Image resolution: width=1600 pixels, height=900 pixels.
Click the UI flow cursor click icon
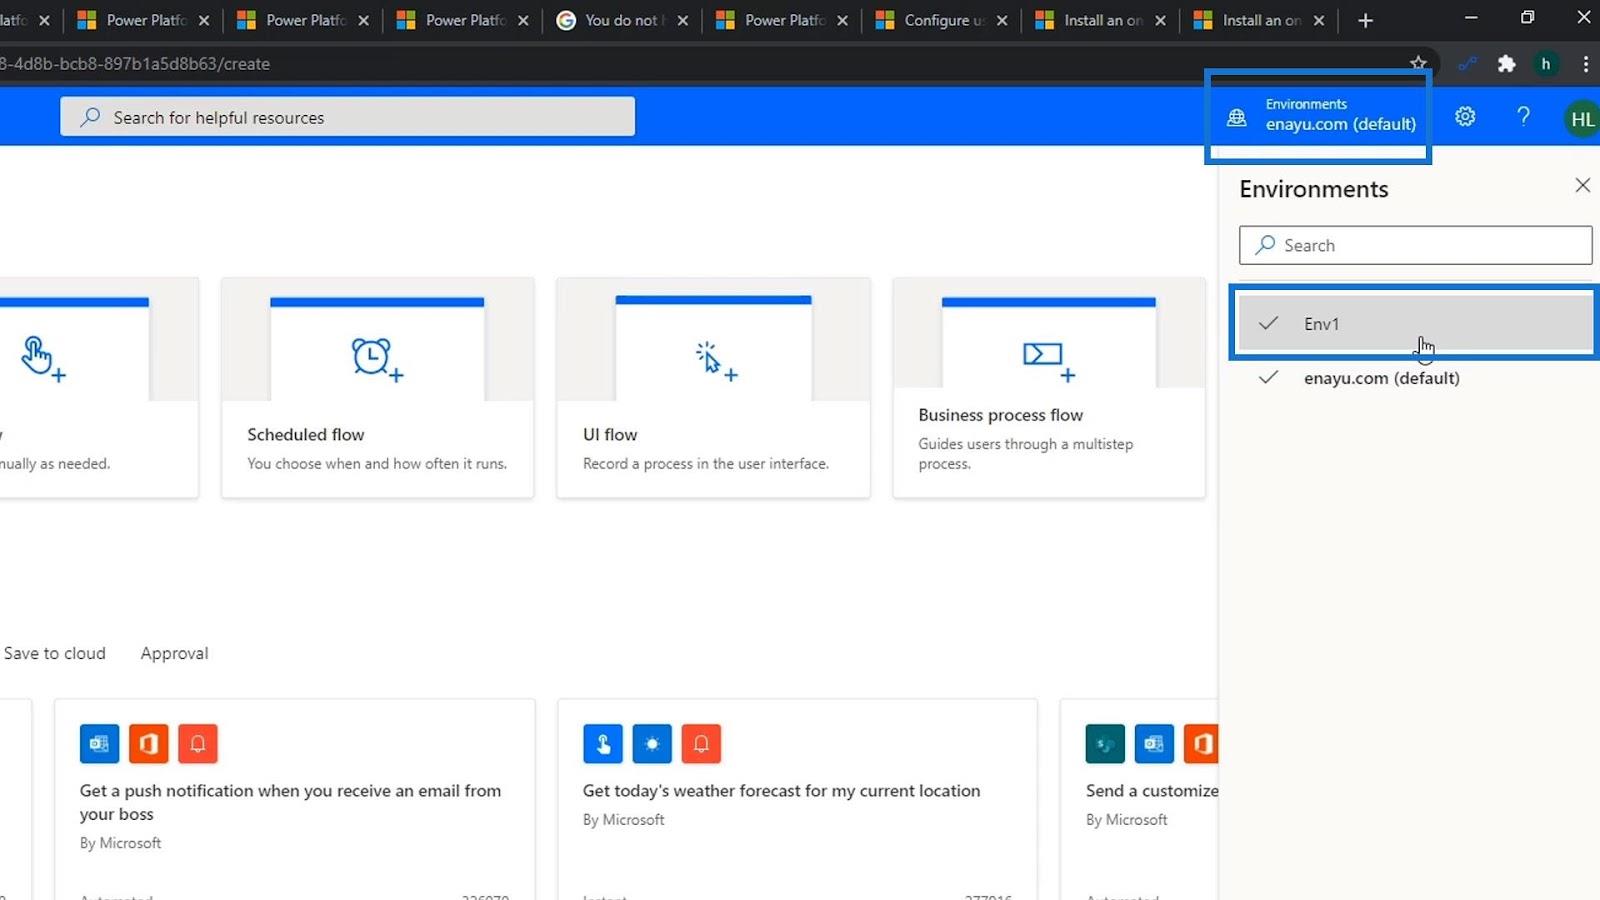coord(716,361)
